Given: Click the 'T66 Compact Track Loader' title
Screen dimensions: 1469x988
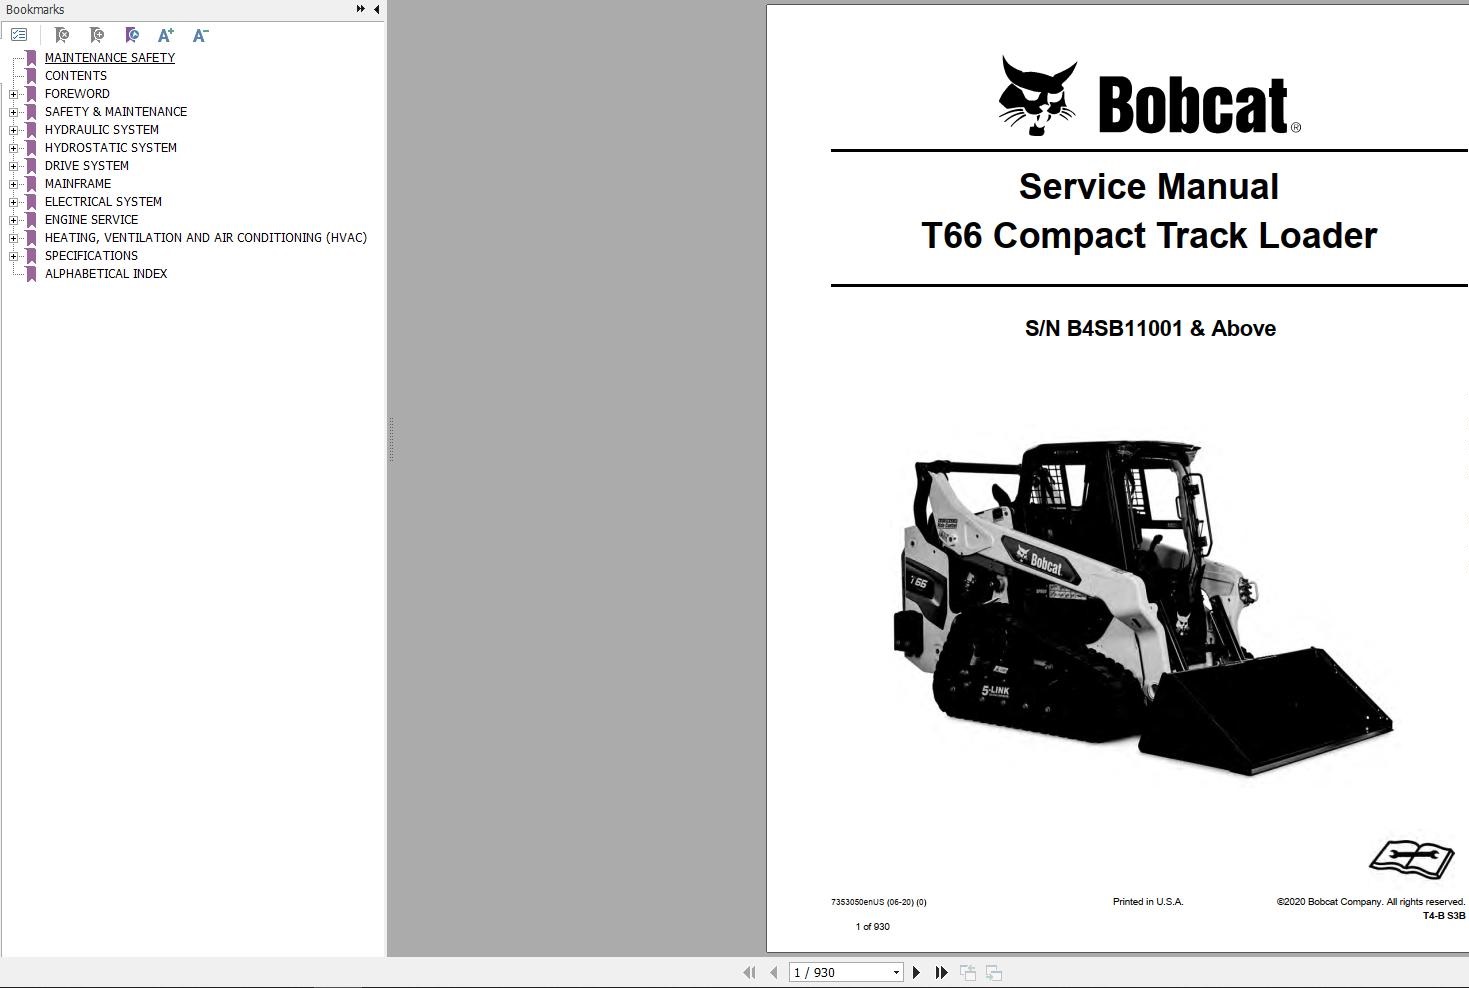Looking at the screenshot, I should [x=1149, y=236].
